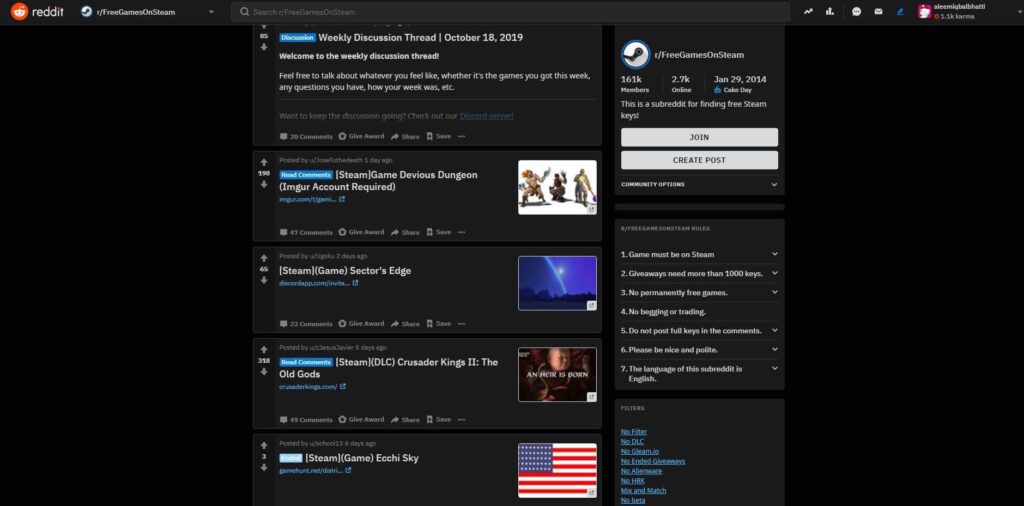The width and height of the screenshot is (1024, 506).
Task: Select the No Ended Giveaways filter link
Action: [x=652, y=461]
